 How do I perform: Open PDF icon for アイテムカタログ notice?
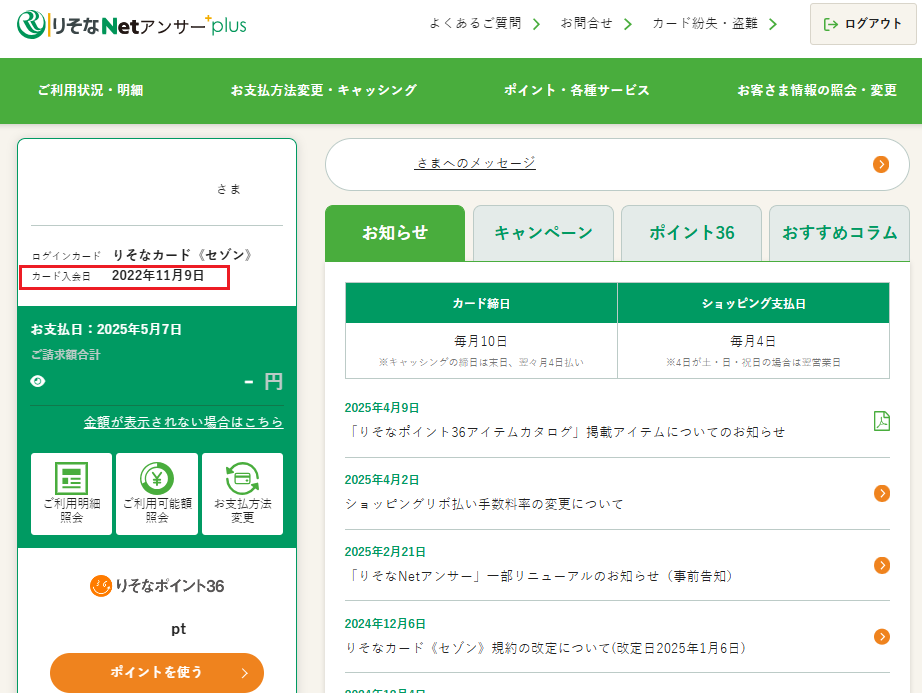click(x=881, y=421)
